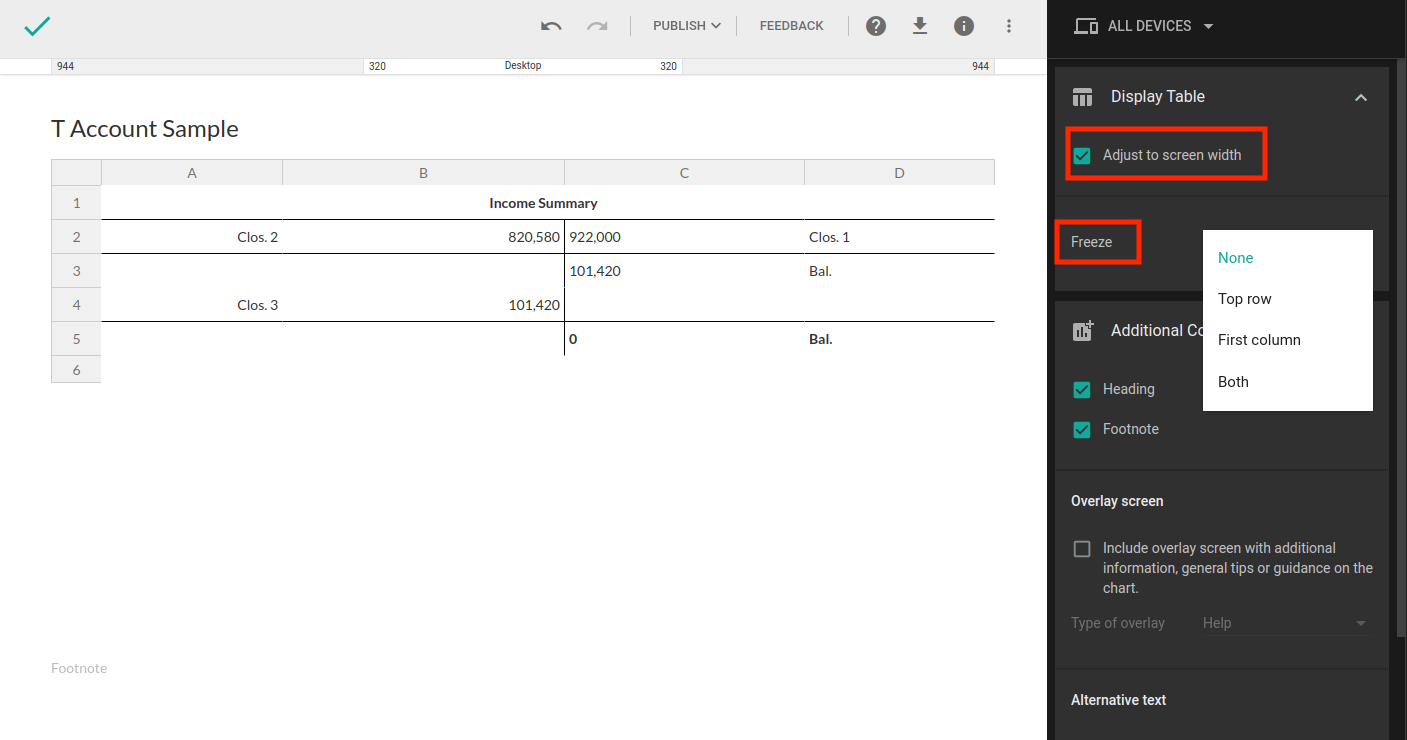
Task: Uncheck Adjust to screen width
Action: (1082, 156)
